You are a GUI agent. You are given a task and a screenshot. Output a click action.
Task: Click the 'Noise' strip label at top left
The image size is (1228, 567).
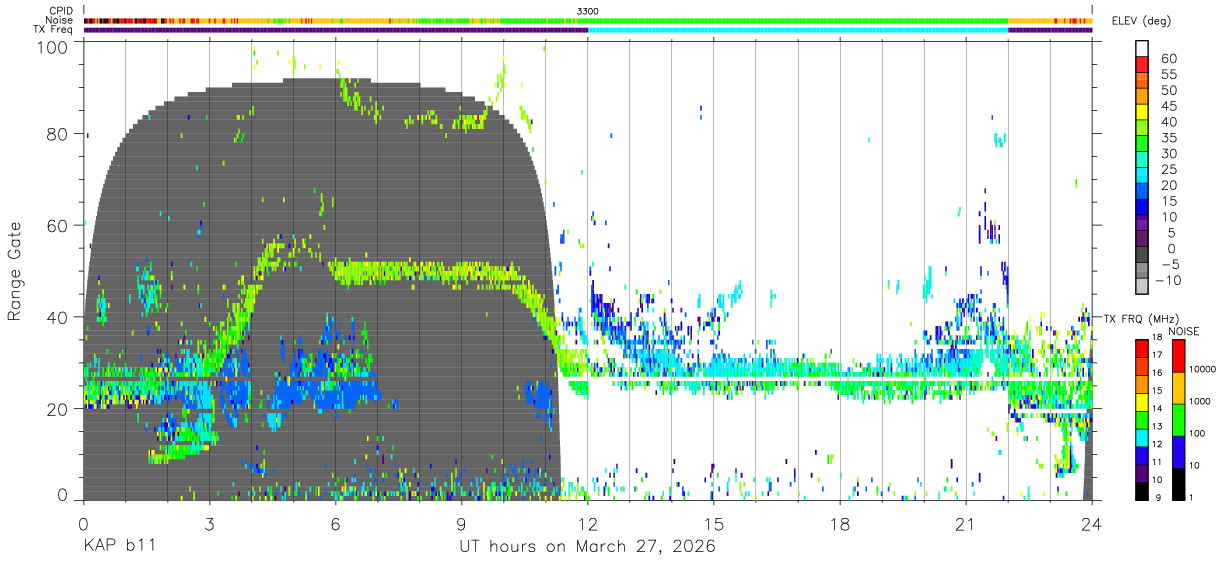pyautogui.click(x=59, y=20)
